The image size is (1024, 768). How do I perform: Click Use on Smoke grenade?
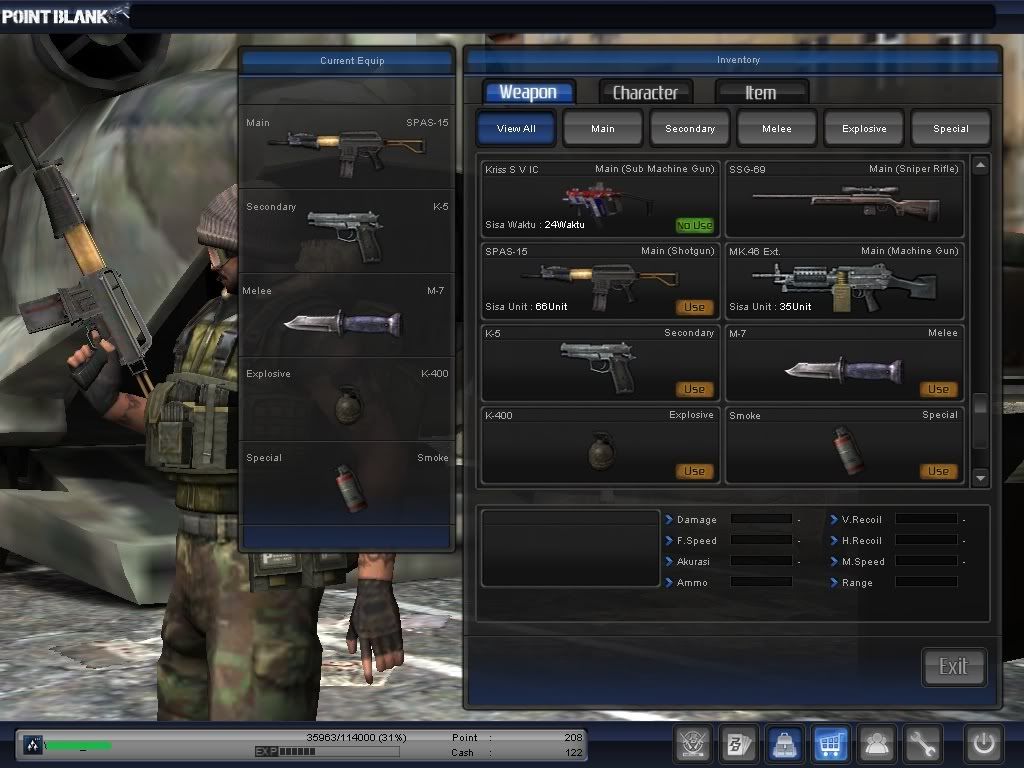pos(938,471)
